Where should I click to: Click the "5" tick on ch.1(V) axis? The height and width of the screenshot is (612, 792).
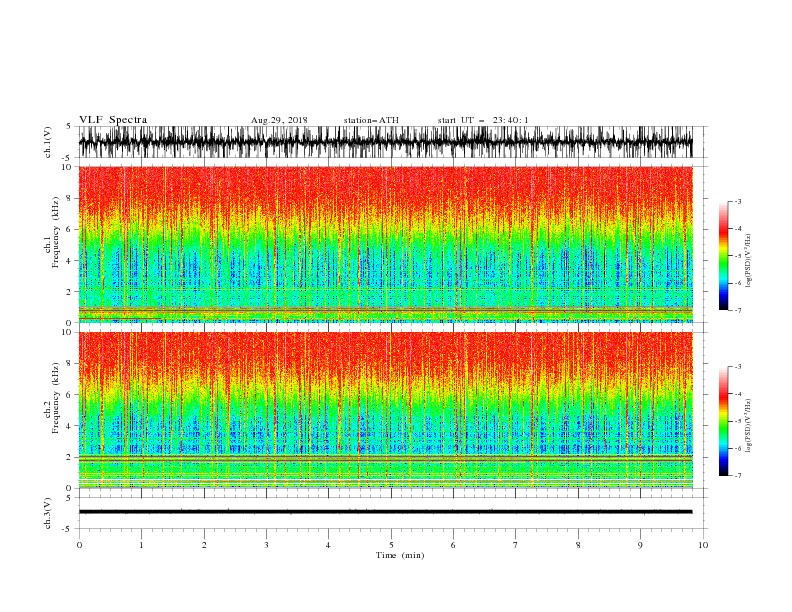tap(69, 127)
